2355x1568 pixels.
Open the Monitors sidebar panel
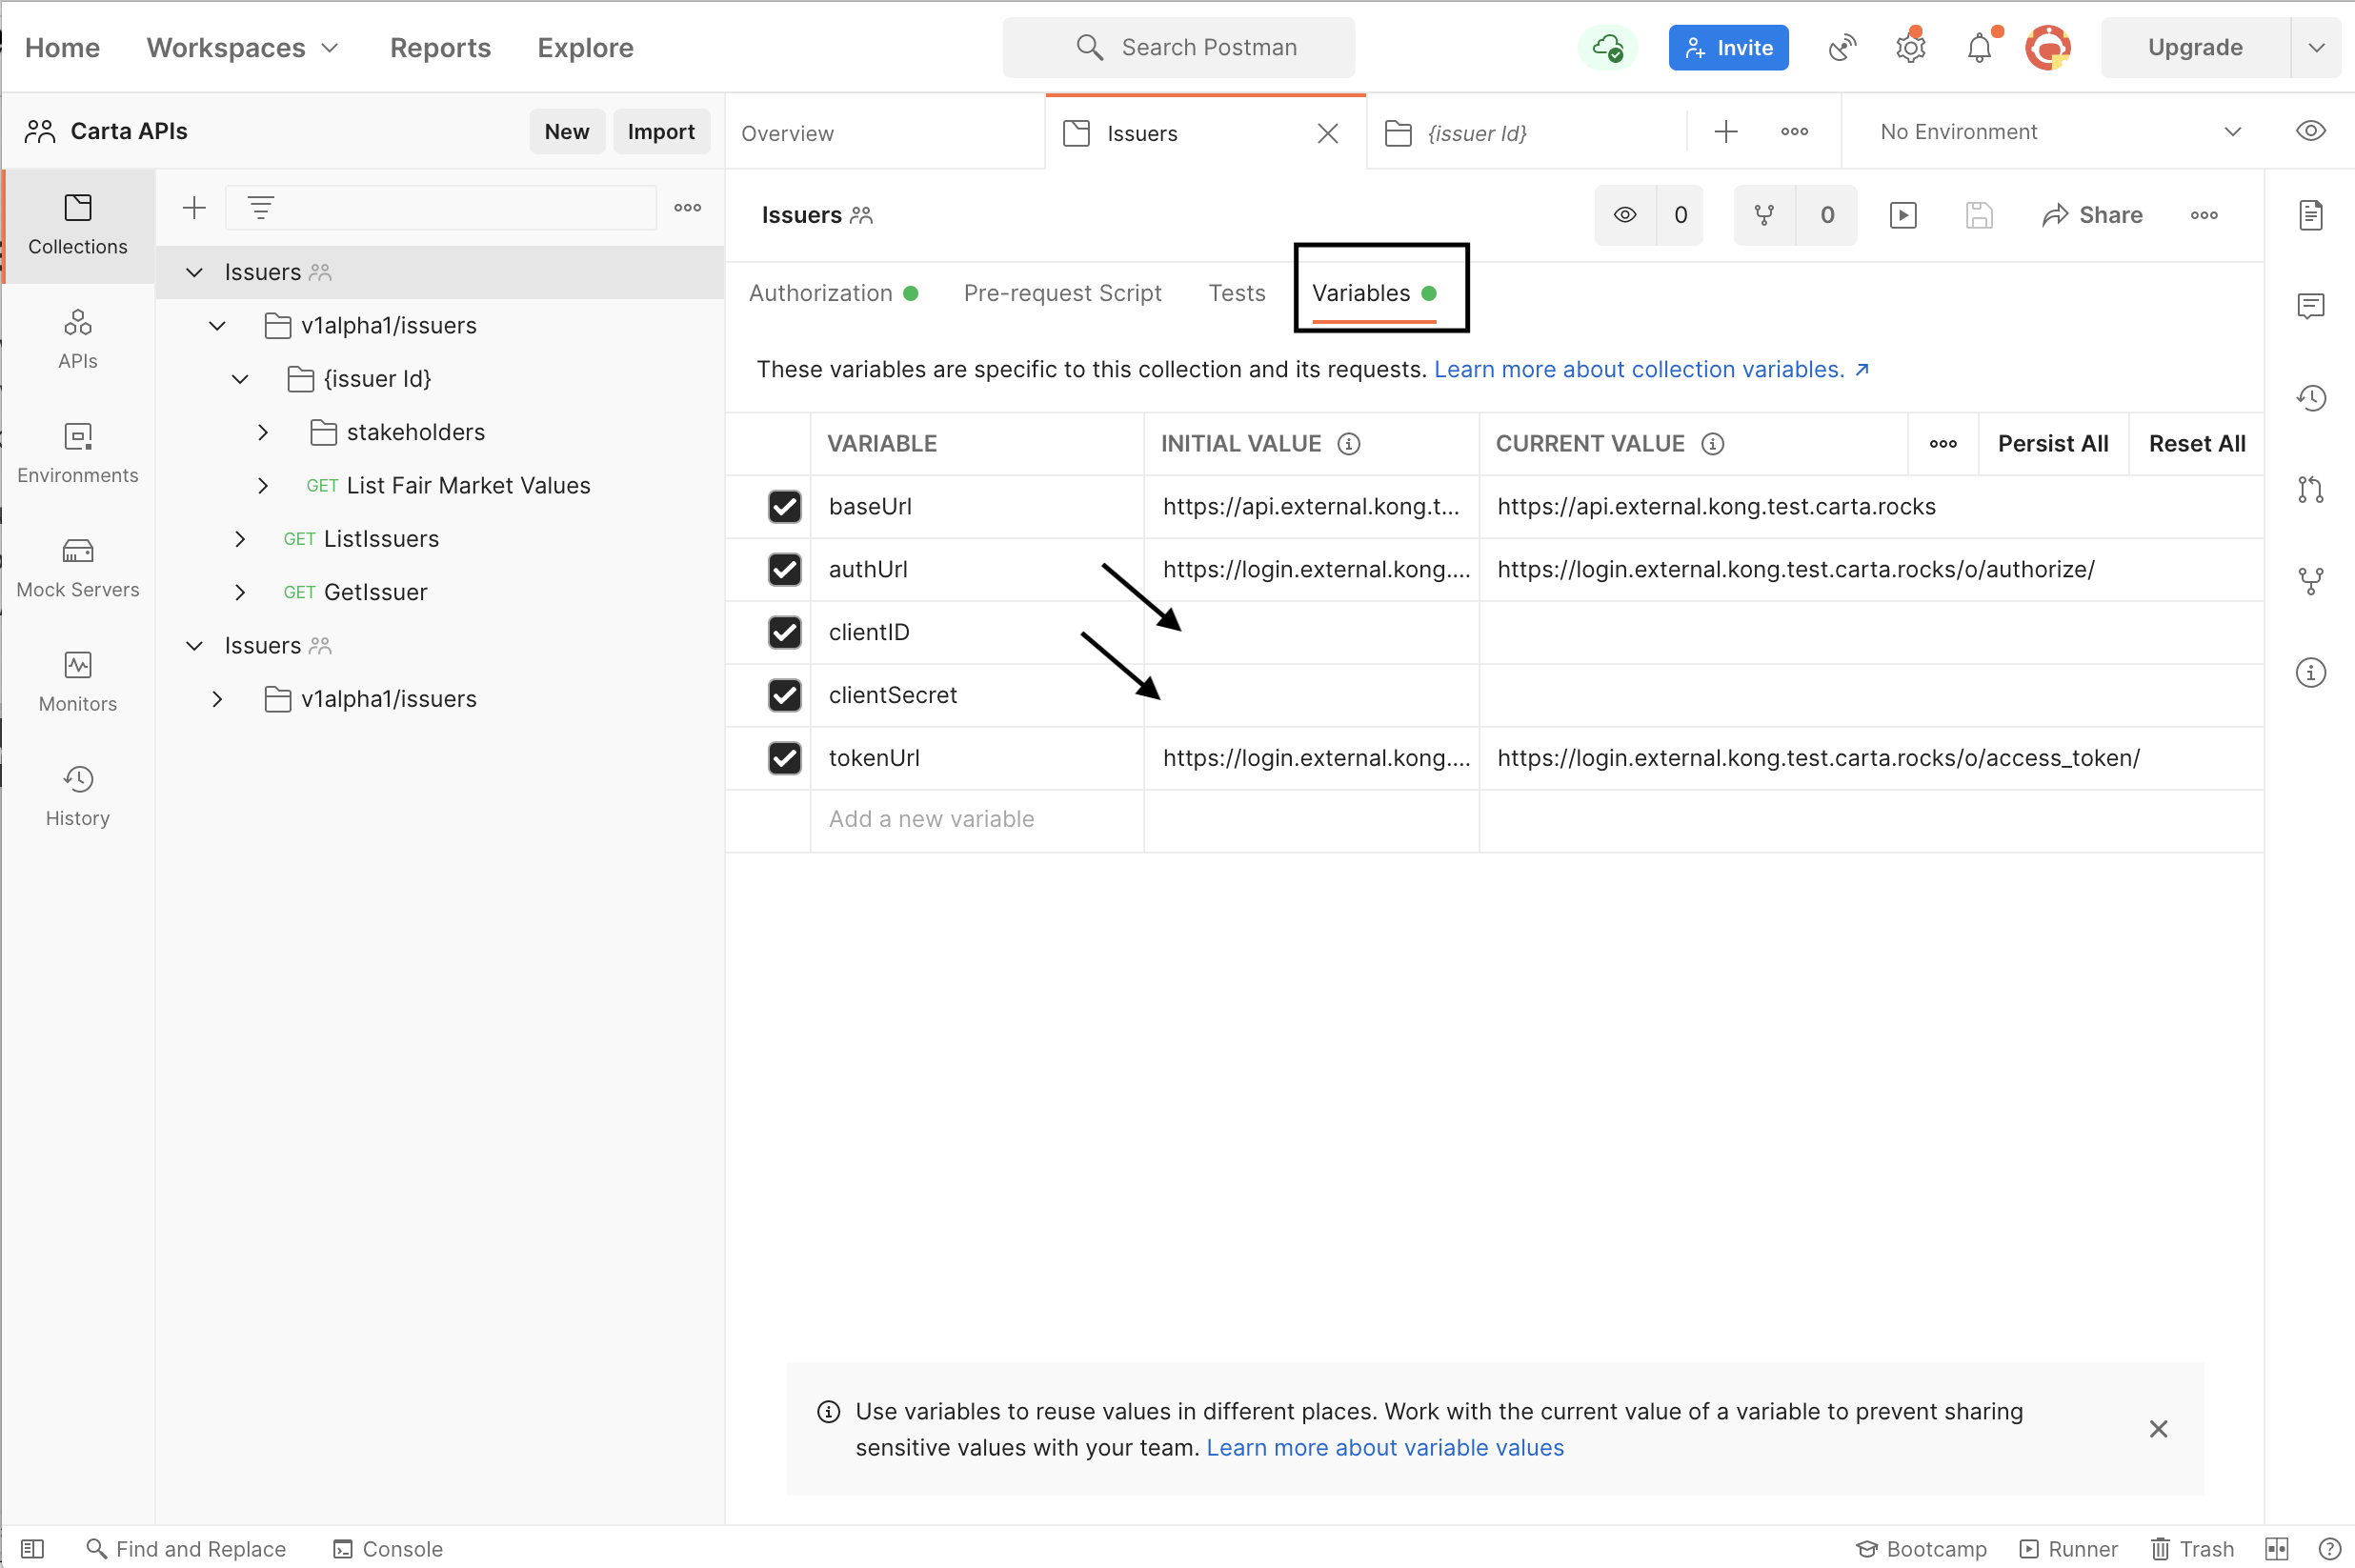(x=78, y=682)
